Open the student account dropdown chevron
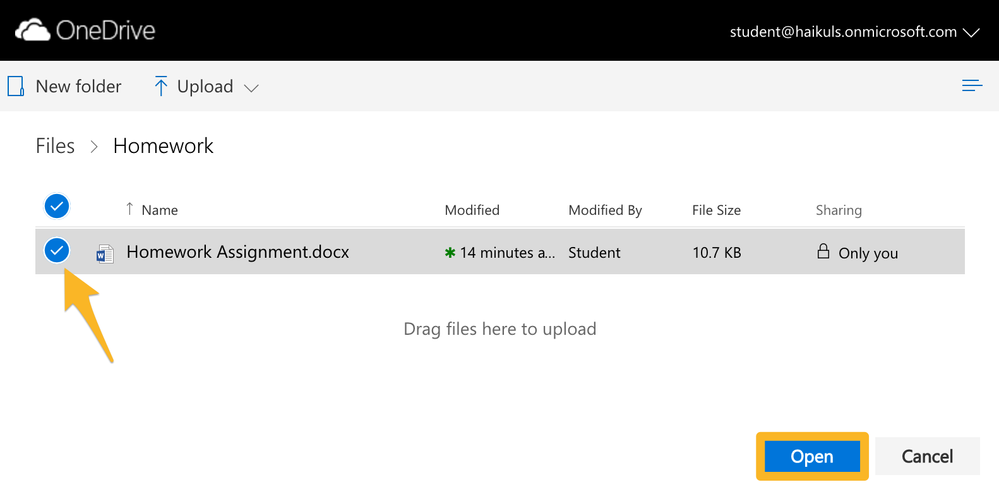The height and width of the screenshot is (484, 999). point(971,32)
